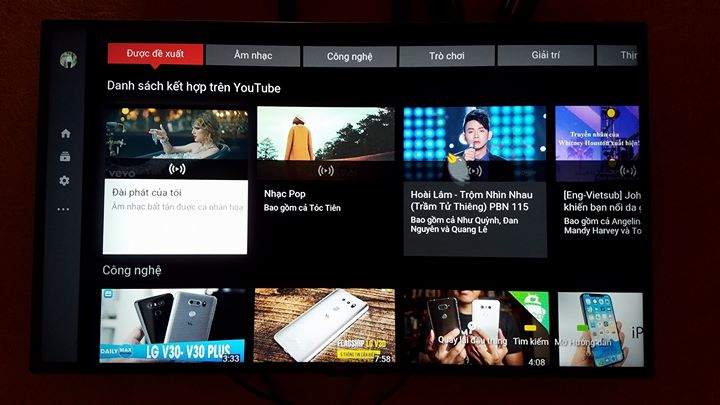The width and height of the screenshot is (720, 405).
Task: Open the Nhạc Pop mix thumbnail
Action: [x=326, y=143]
